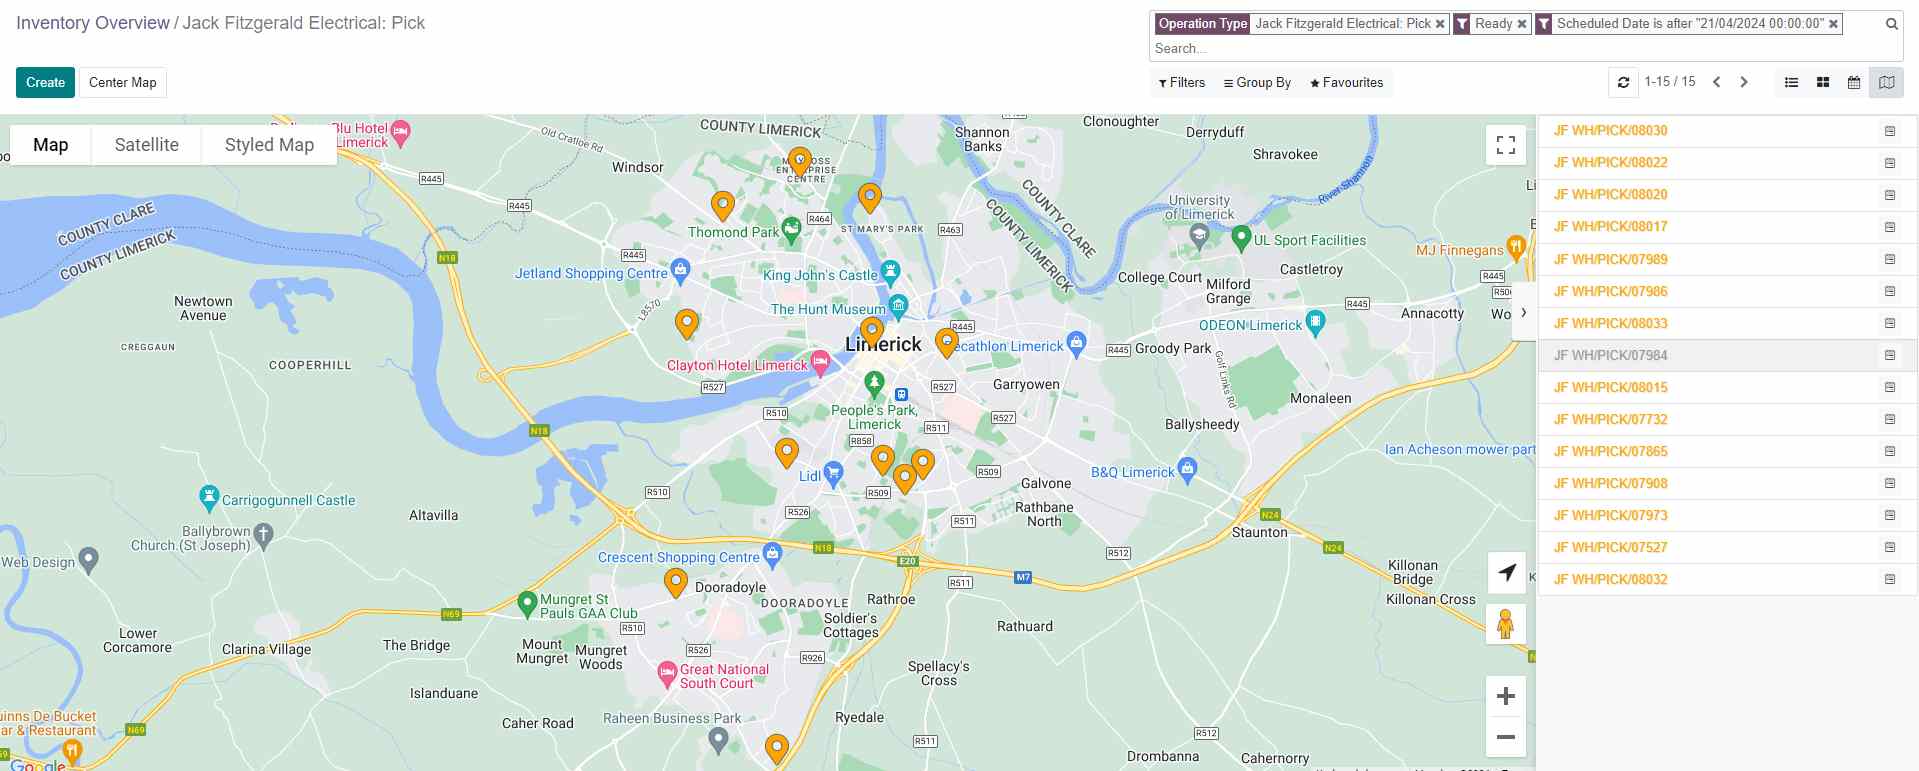The width and height of the screenshot is (1919, 771).
Task: Zoom in on the map
Action: tap(1506, 696)
